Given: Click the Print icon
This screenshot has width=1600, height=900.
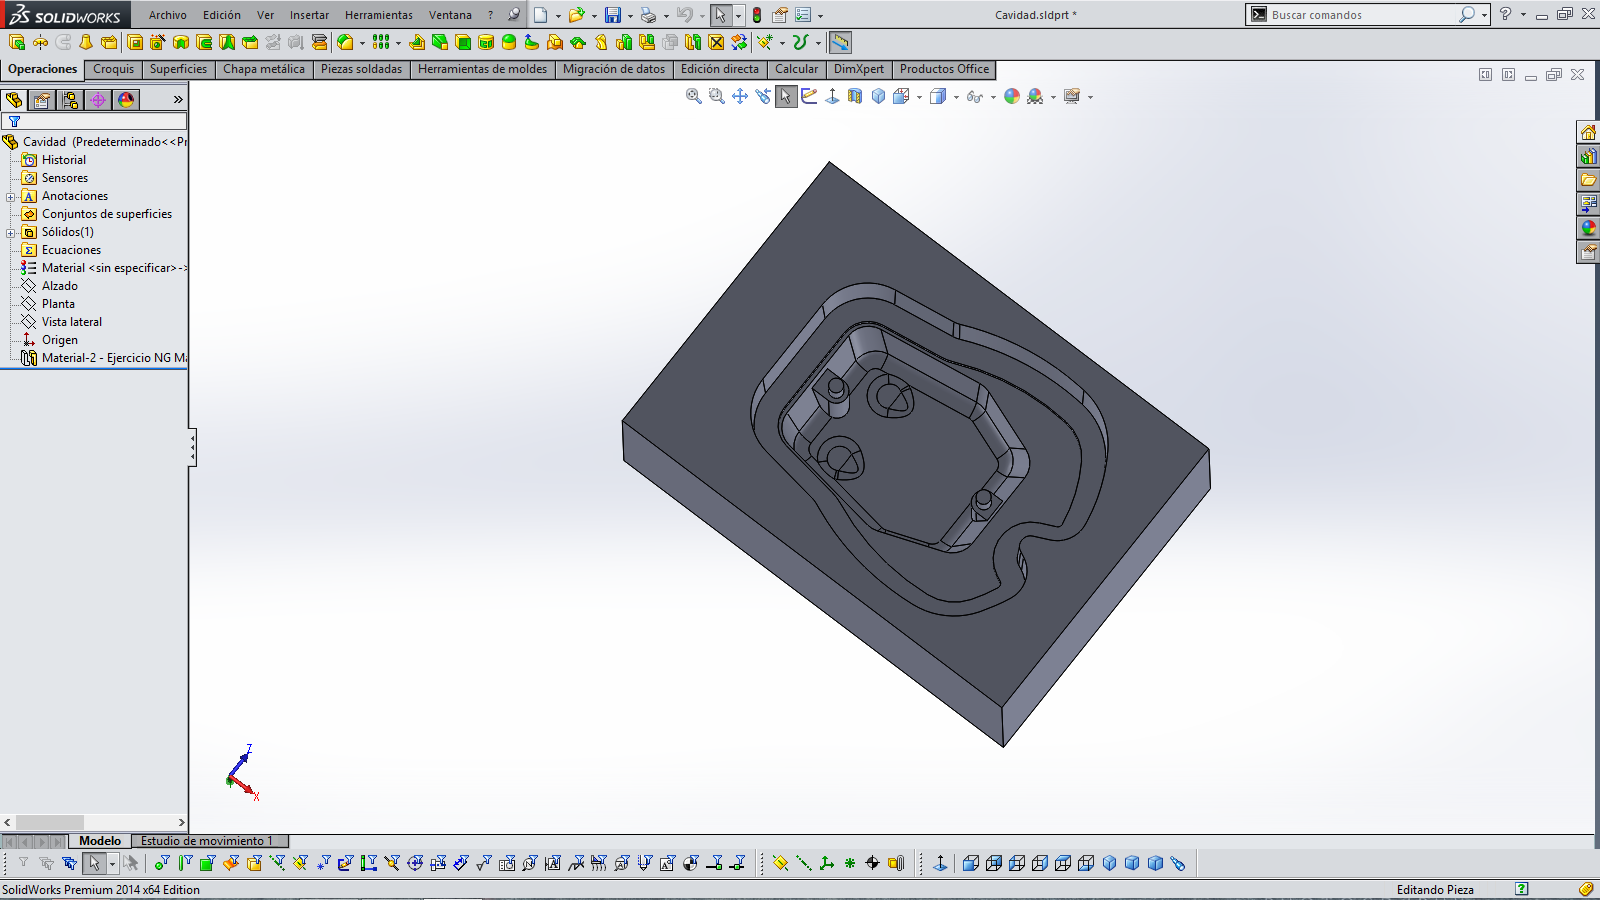Looking at the screenshot, I should [x=649, y=15].
